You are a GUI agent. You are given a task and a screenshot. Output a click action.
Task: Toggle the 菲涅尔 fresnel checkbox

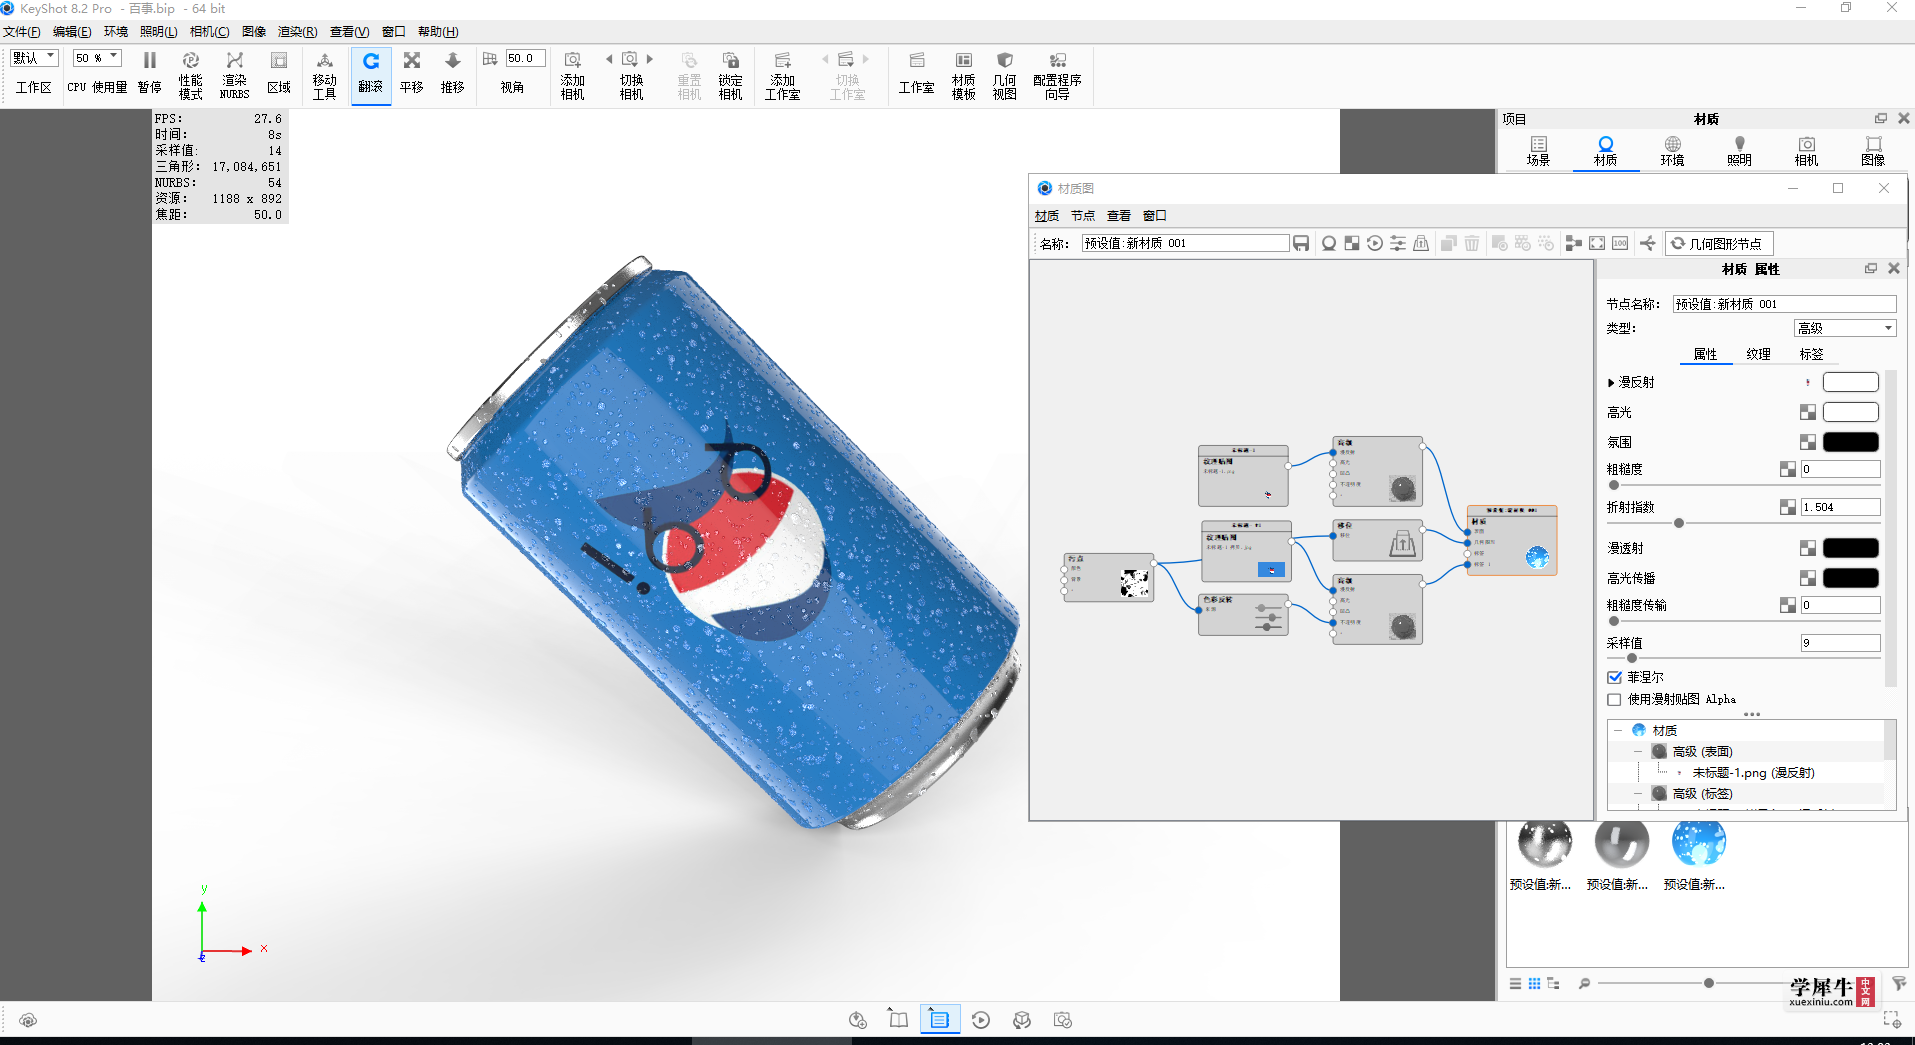[x=1614, y=677]
